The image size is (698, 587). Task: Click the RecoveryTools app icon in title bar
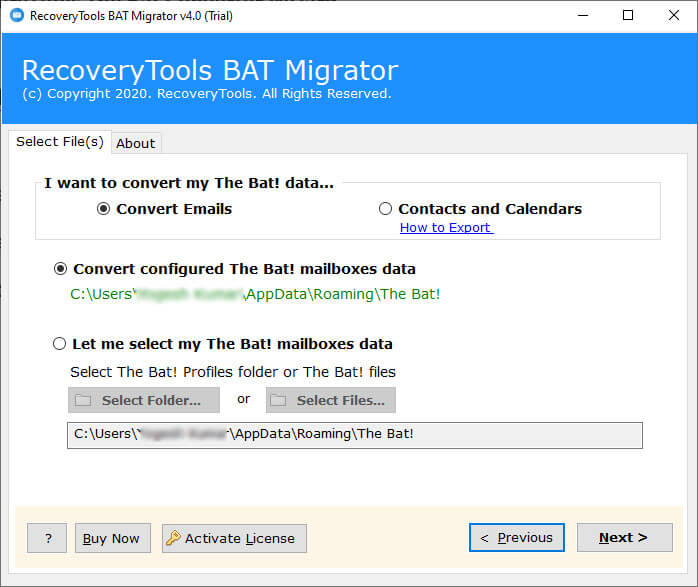point(17,15)
